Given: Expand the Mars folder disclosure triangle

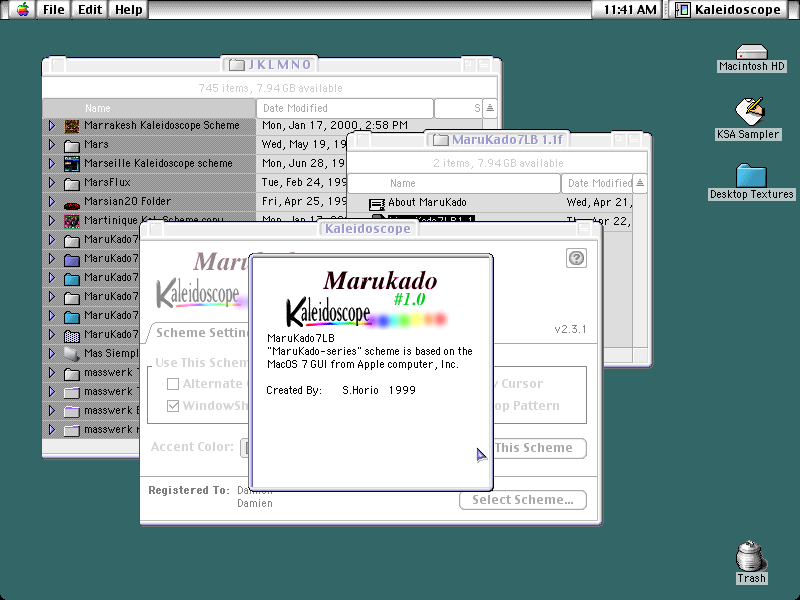Looking at the screenshot, I should (52, 144).
